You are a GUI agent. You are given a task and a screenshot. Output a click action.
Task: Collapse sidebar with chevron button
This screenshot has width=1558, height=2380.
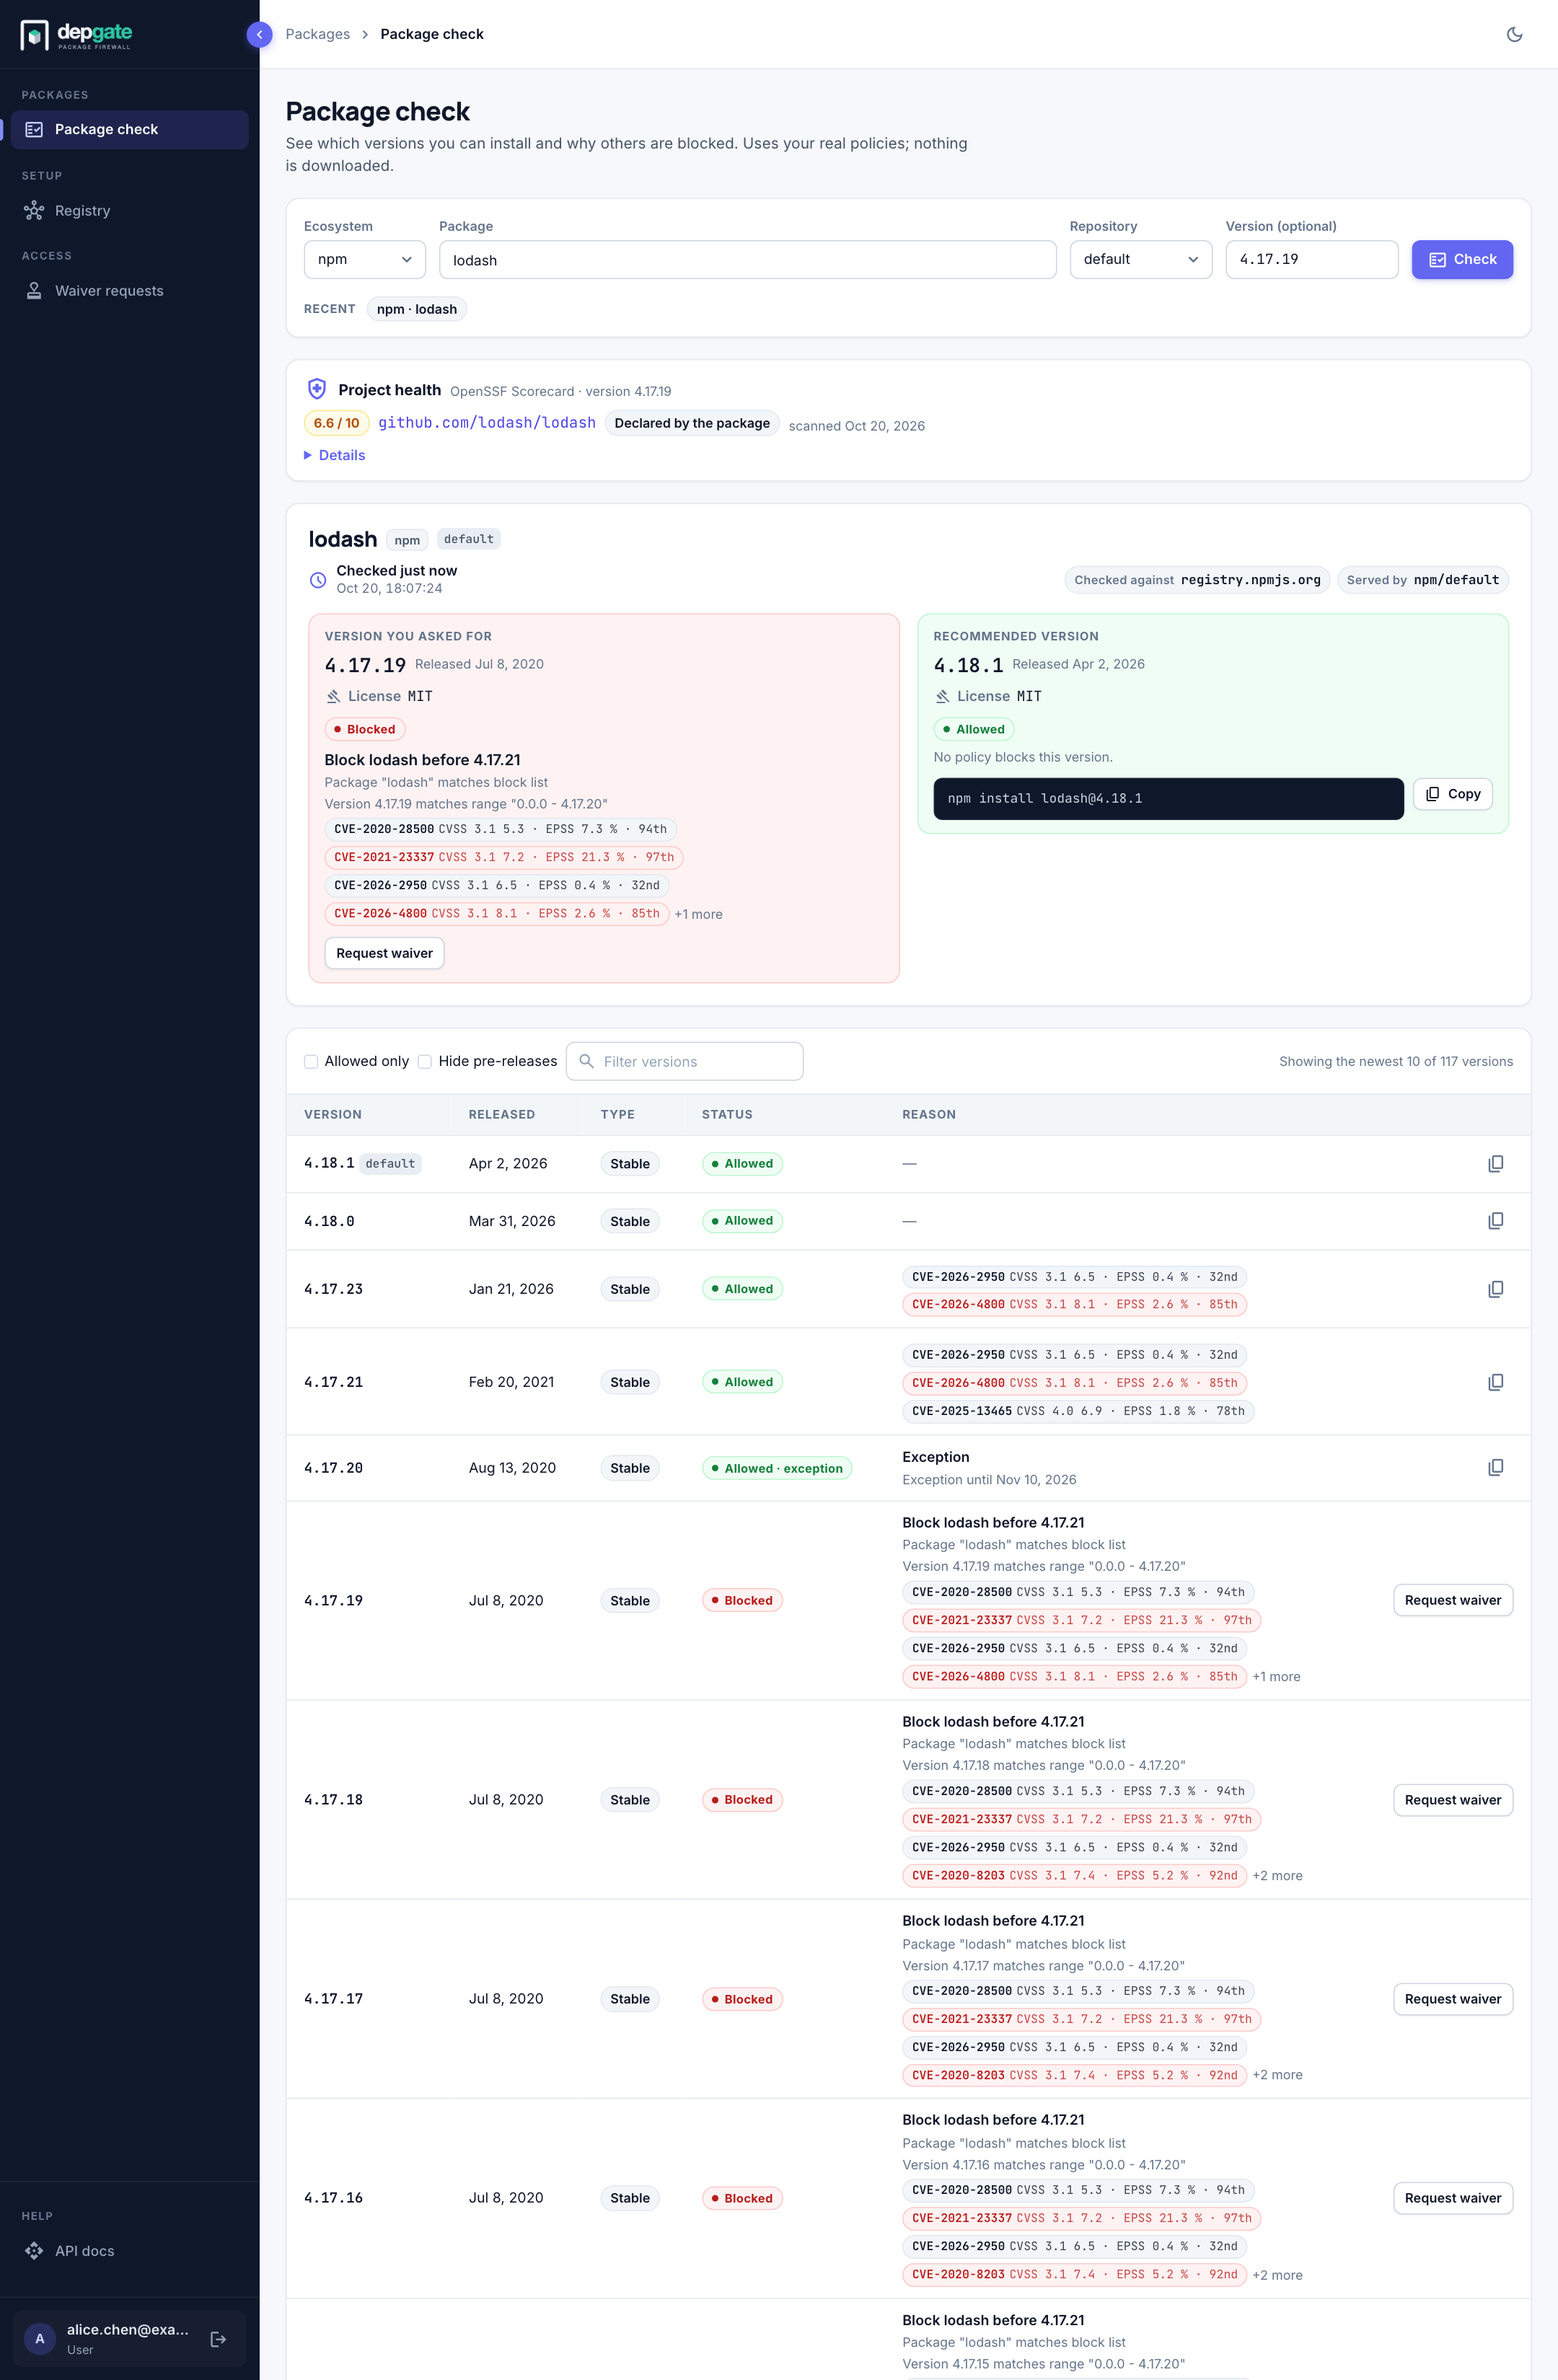tap(259, 34)
